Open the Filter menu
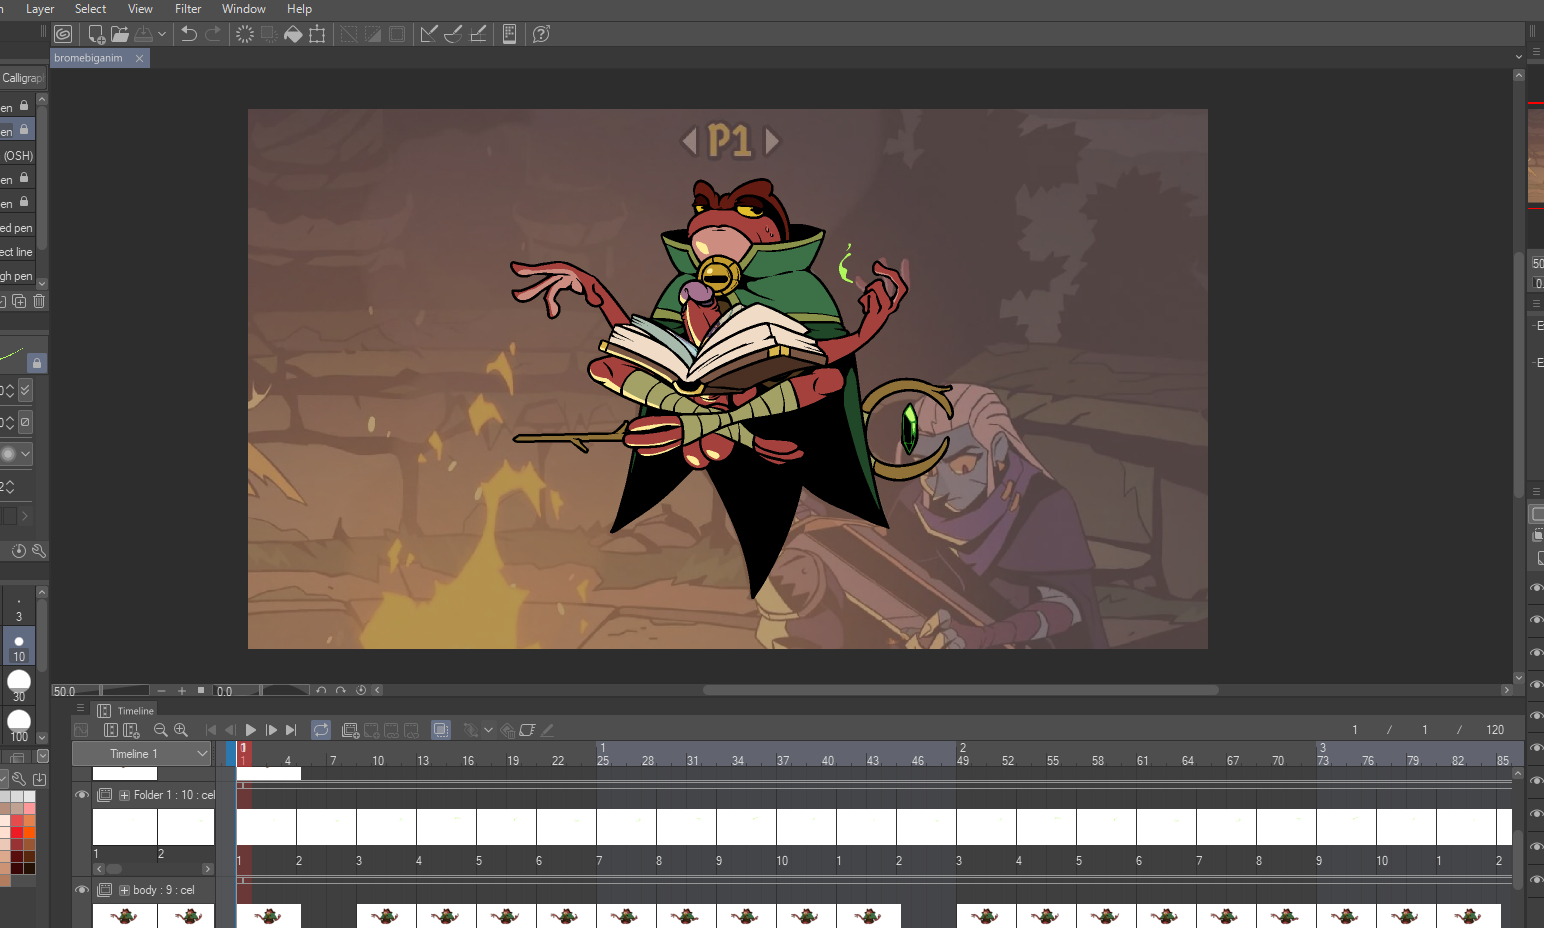Screen dimensions: 1544x928 click(x=188, y=9)
